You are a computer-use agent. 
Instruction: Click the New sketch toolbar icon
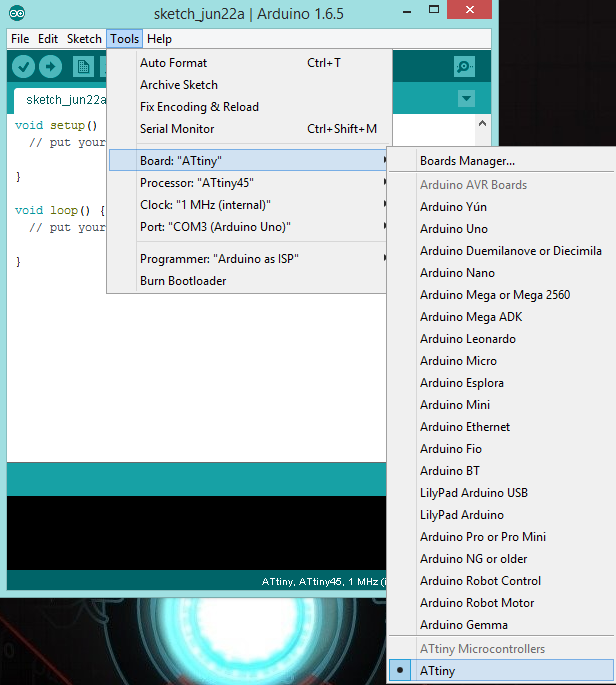tap(83, 67)
